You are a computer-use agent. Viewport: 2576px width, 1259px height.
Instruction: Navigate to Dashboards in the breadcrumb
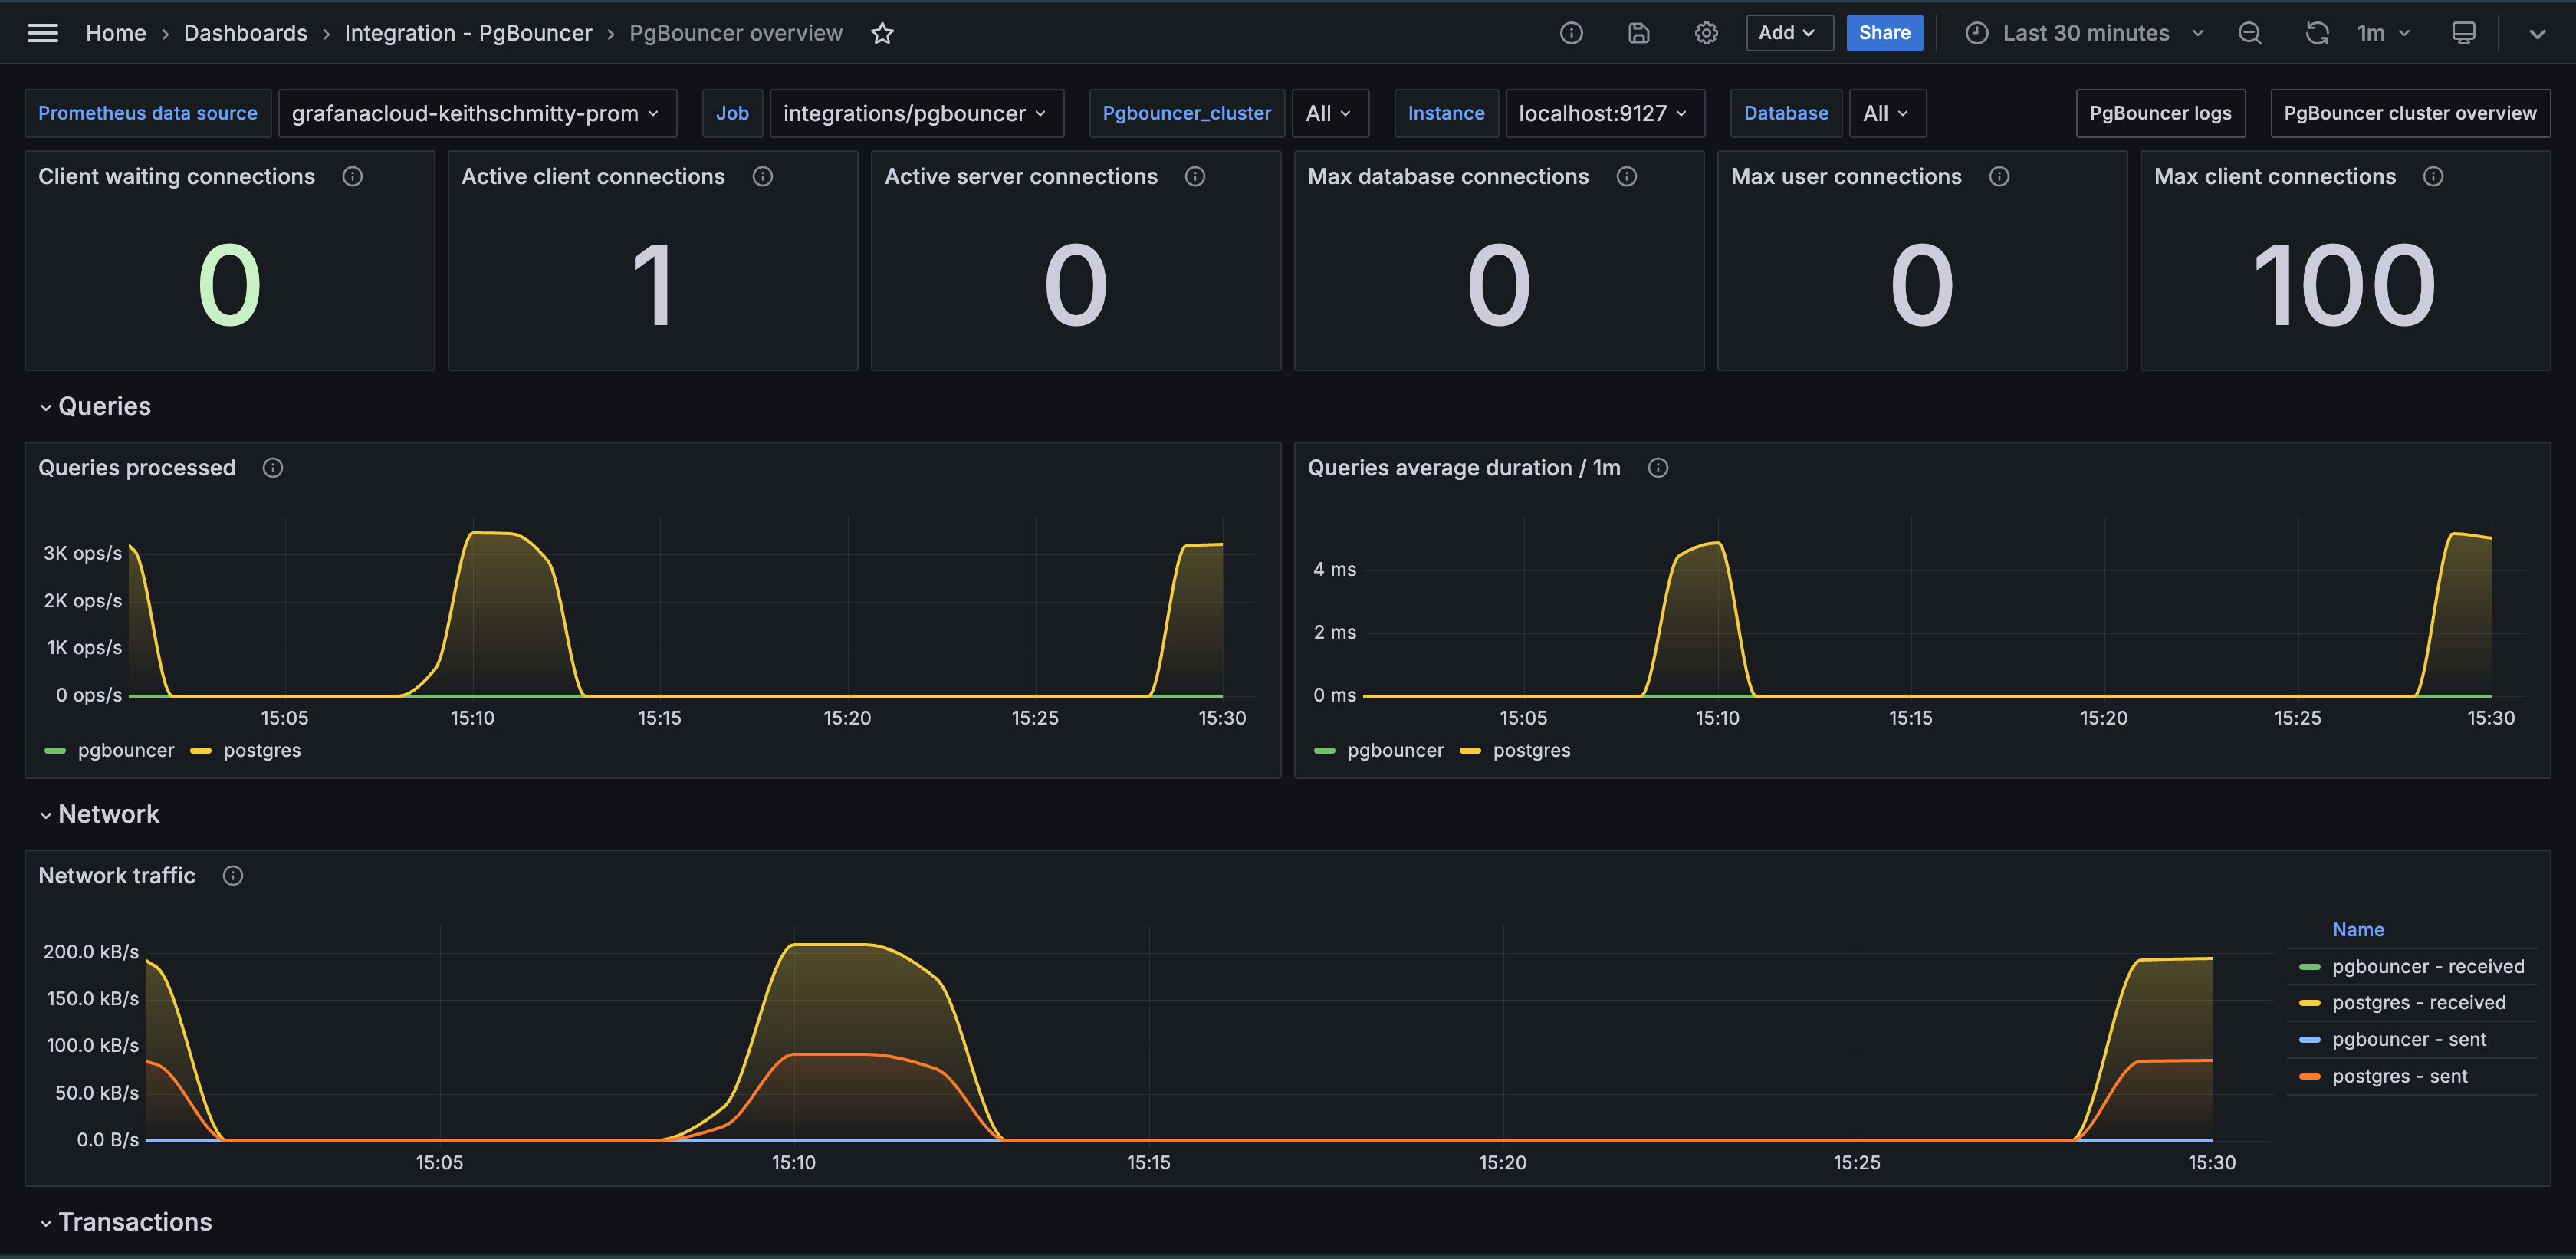click(x=246, y=33)
